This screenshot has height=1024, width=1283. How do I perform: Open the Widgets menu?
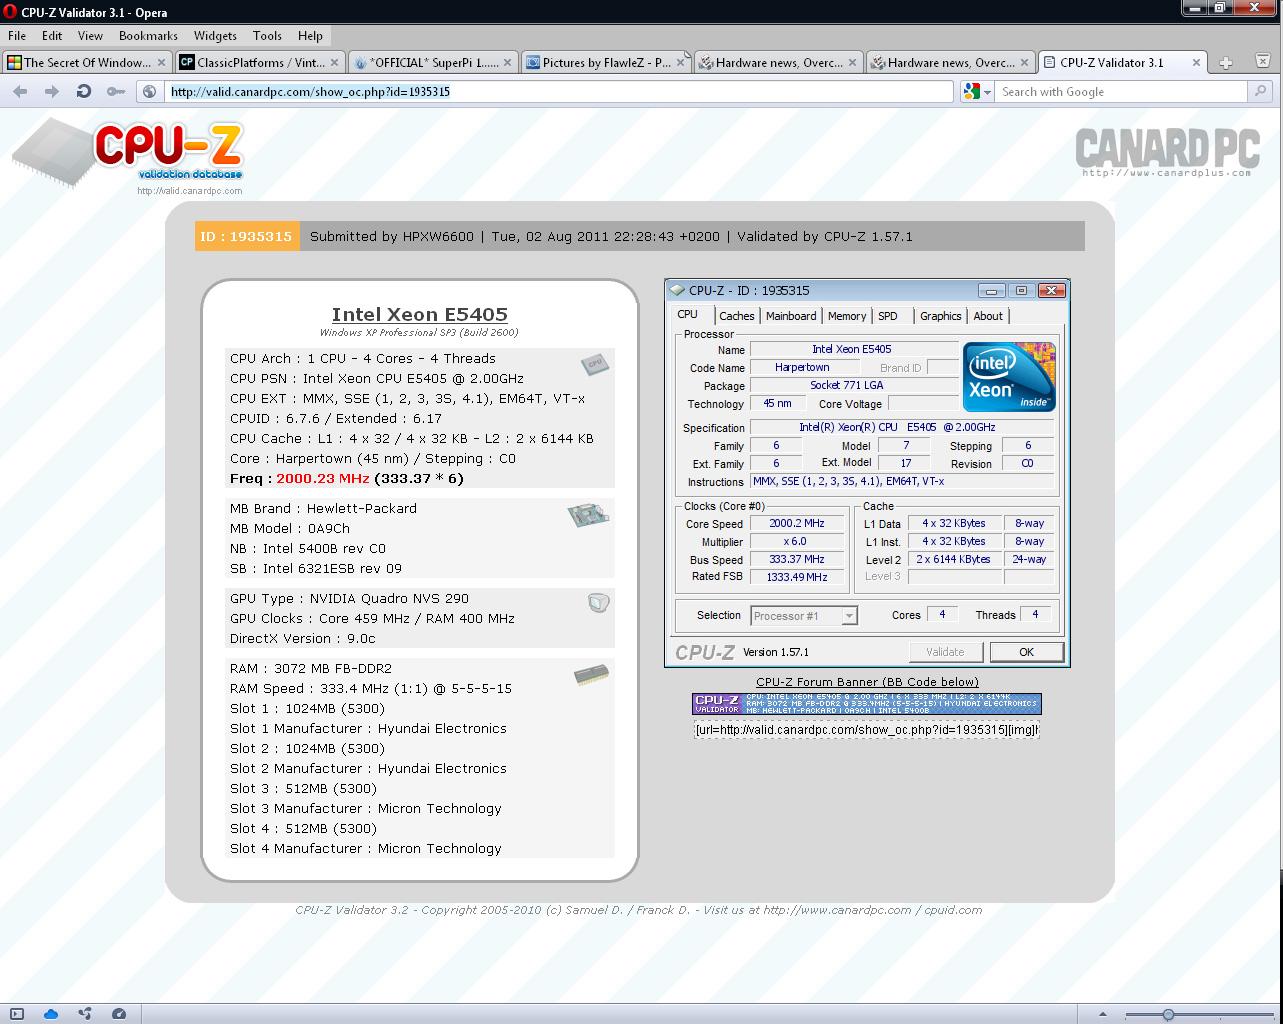coord(215,35)
